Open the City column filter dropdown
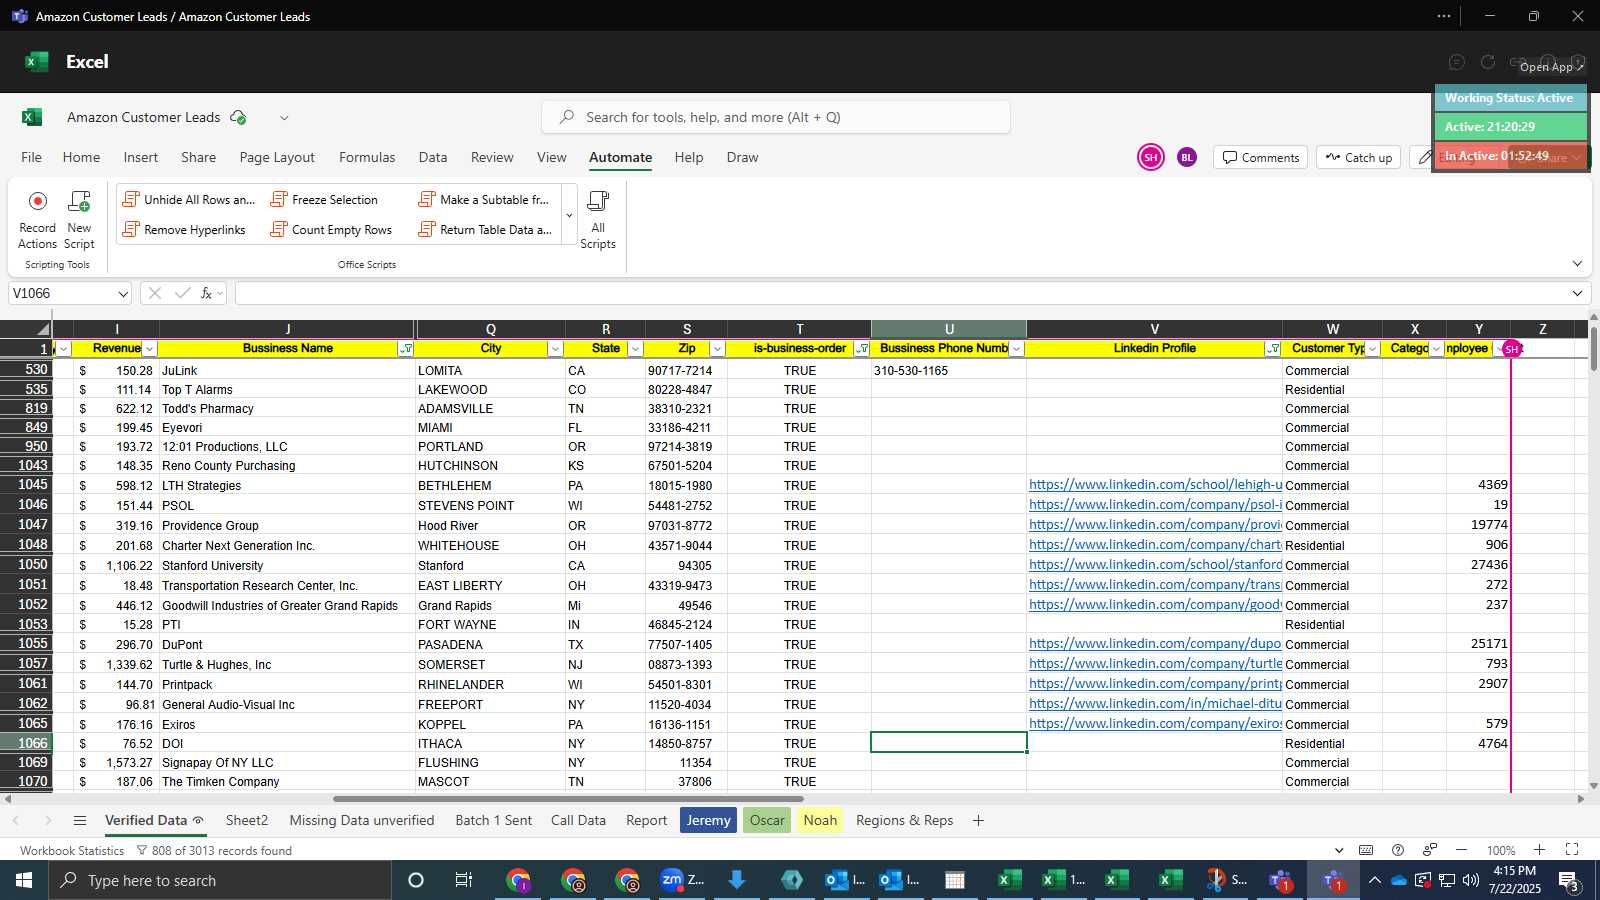Viewport: 1600px width, 900px height. (x=555, y=349)
